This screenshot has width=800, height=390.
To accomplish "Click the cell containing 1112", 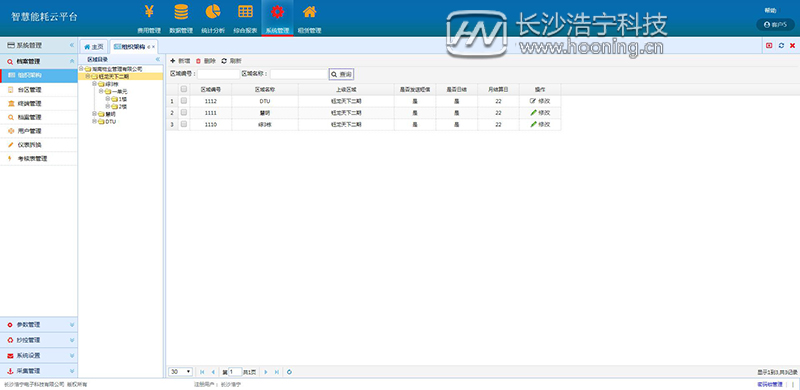I will pyautogui.click(x=211, y=101).
